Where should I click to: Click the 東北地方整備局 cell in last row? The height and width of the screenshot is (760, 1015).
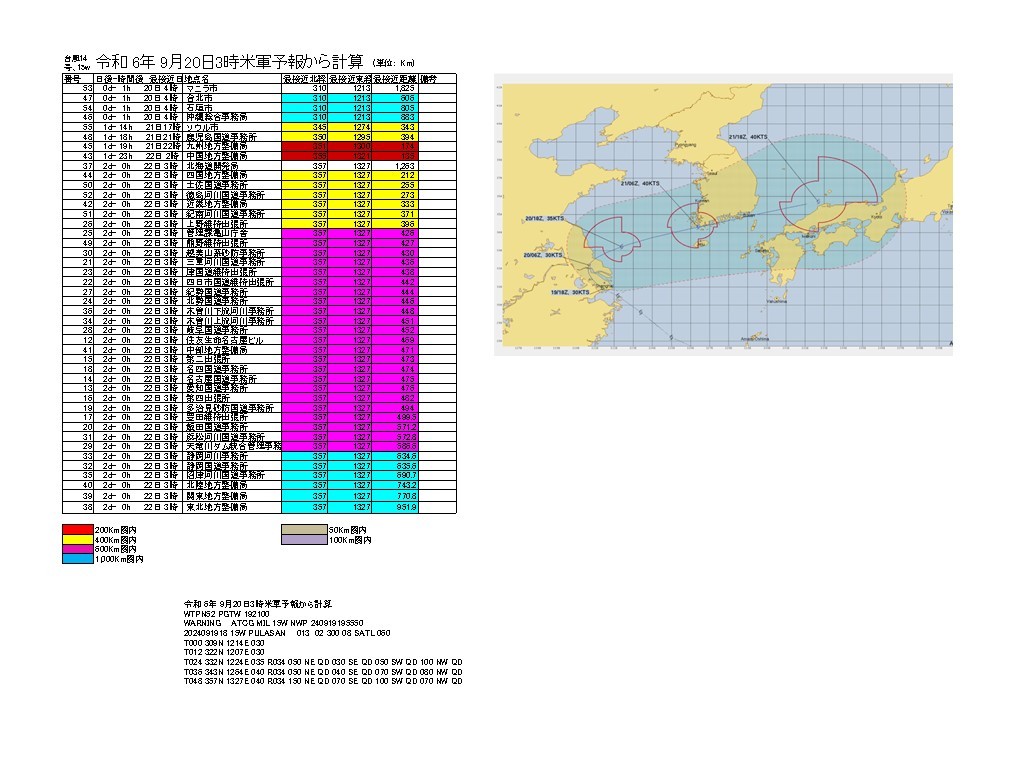click(x=232, y=507)
